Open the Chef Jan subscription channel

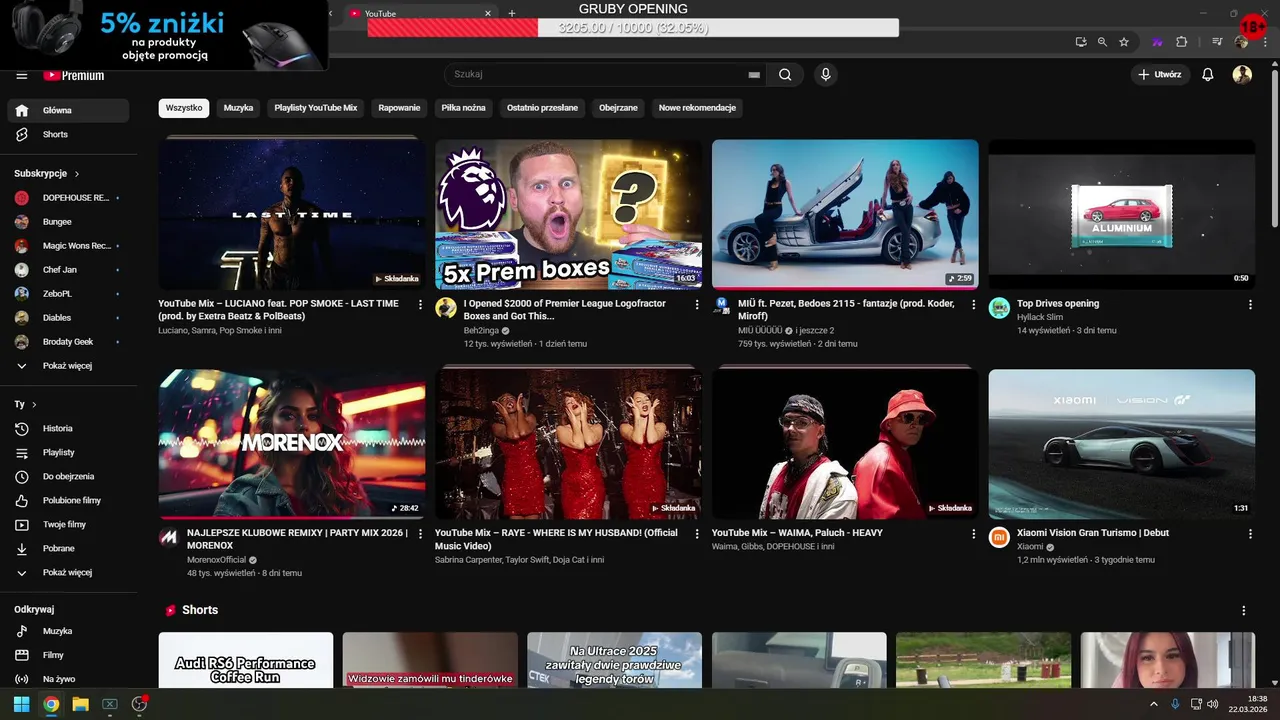[68, 270]
